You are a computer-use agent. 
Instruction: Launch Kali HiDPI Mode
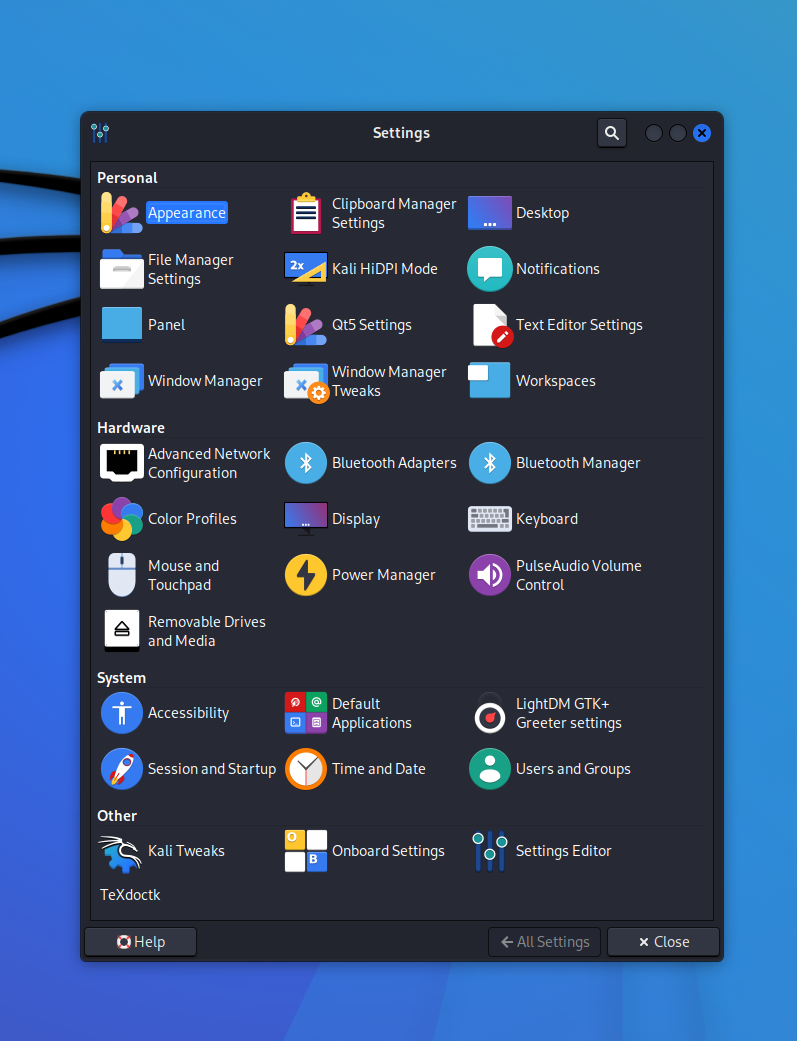[x=306, y=269]
